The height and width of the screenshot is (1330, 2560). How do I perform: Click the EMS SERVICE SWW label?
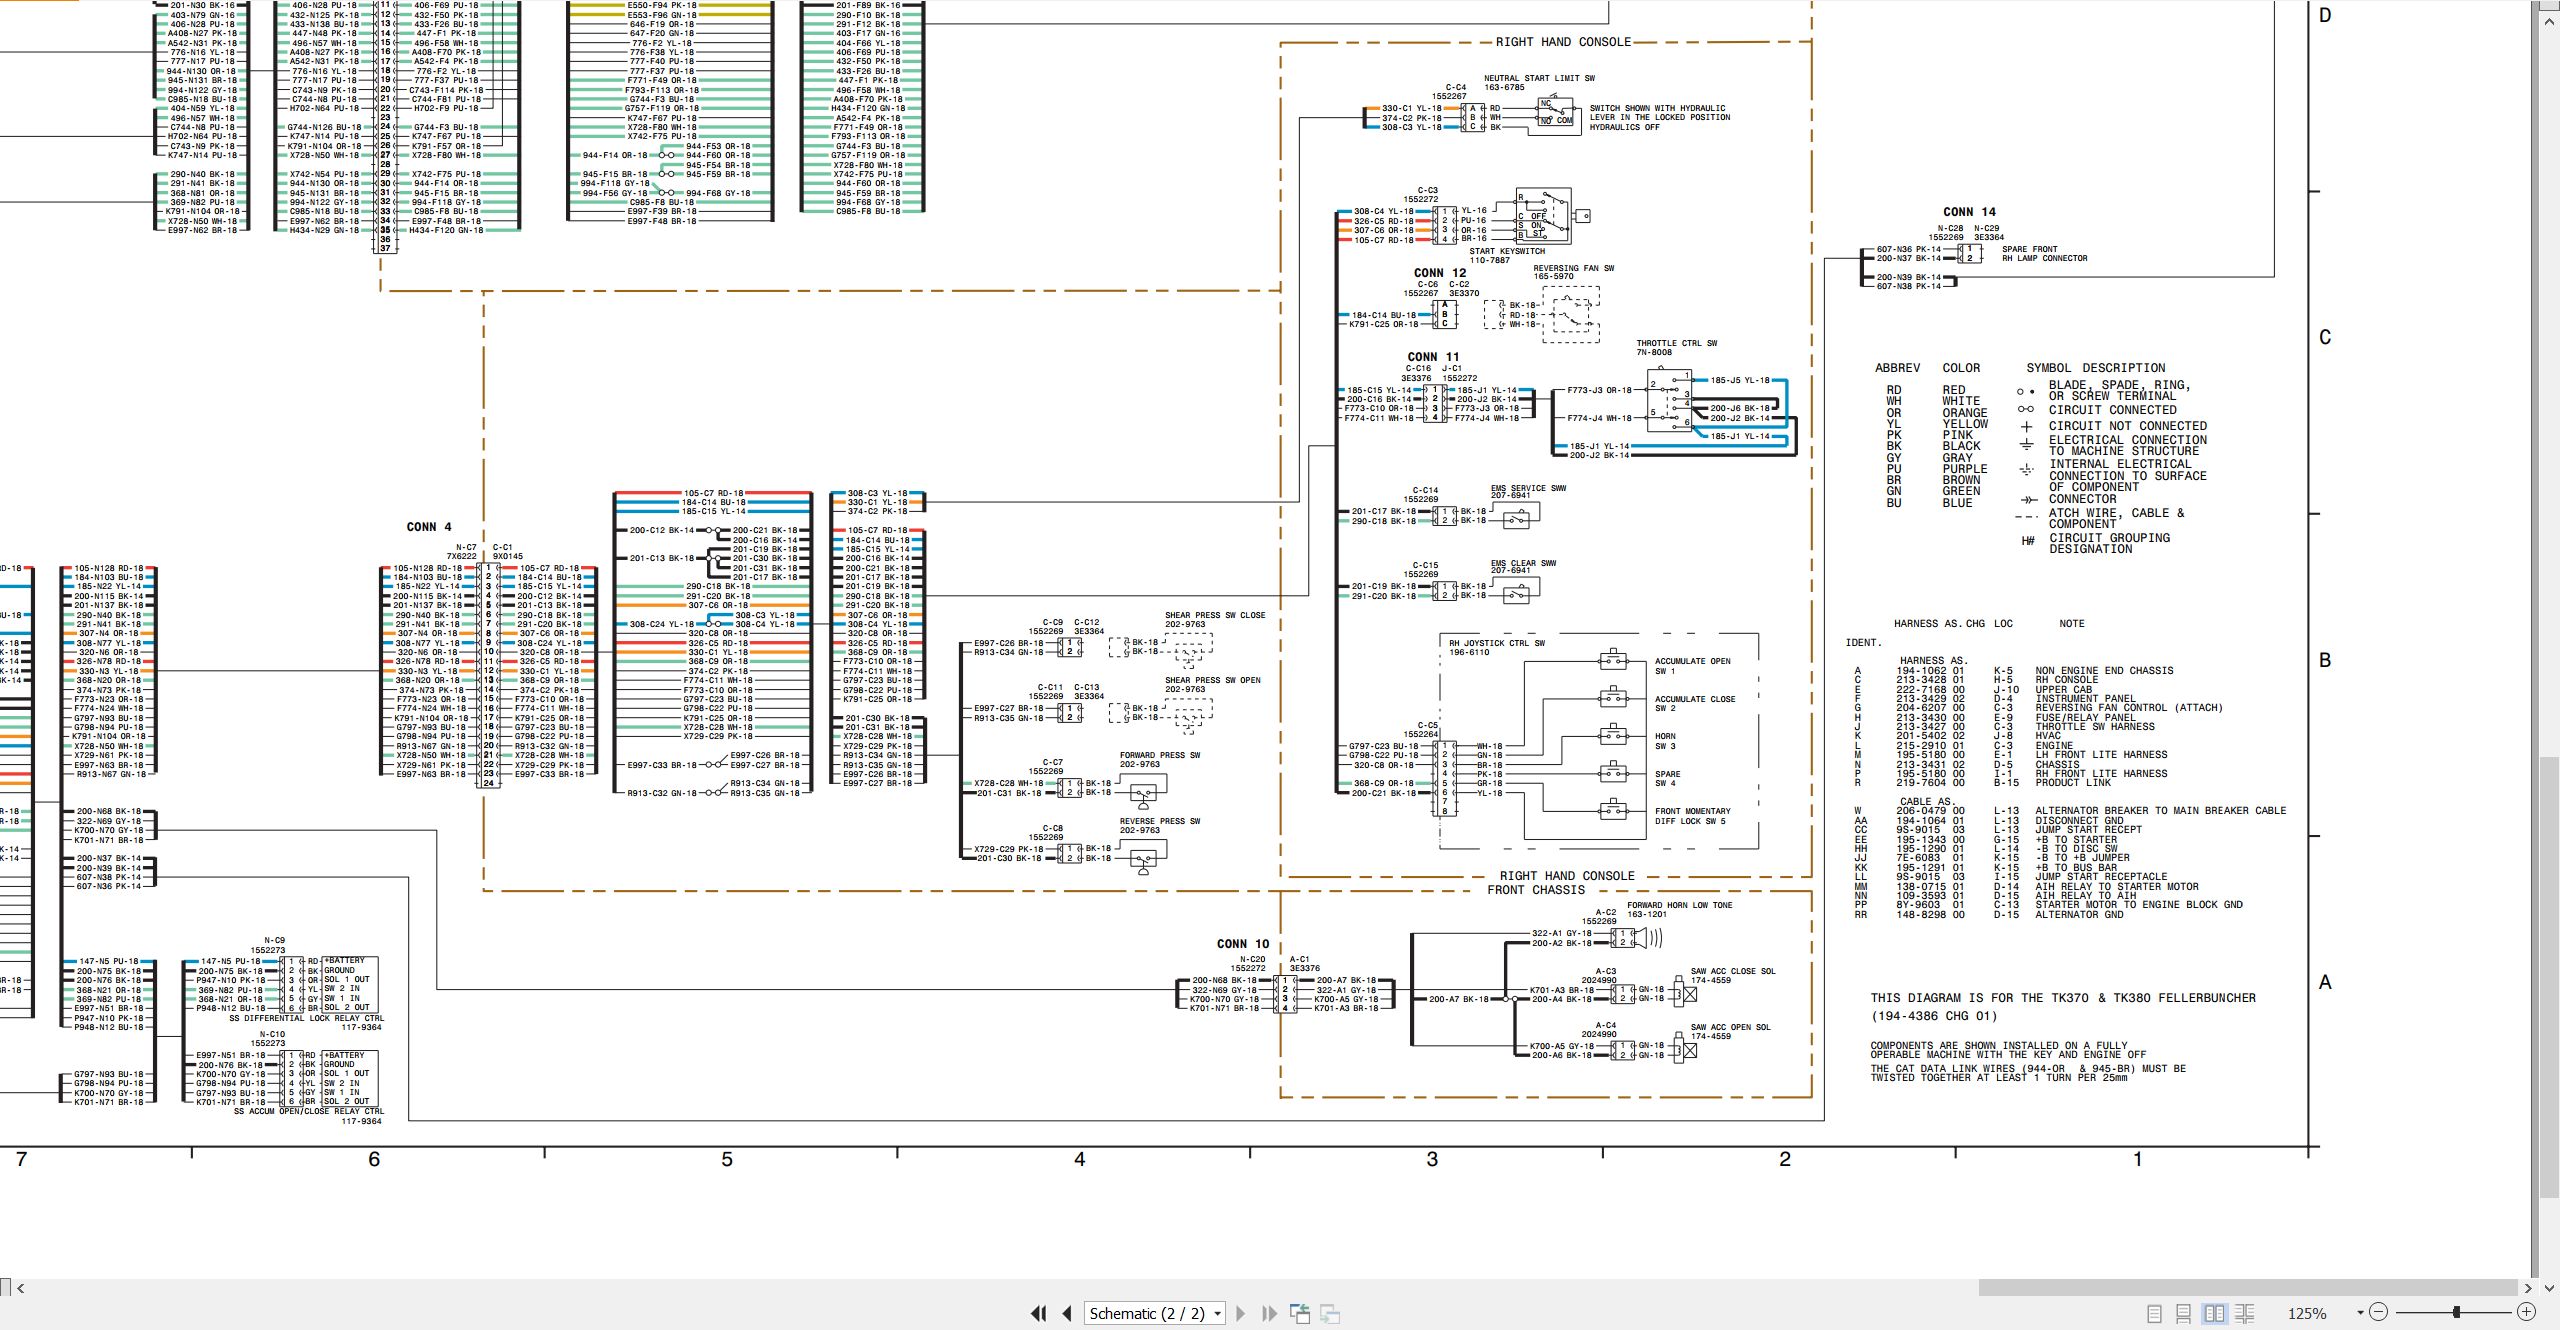[x=1528, y=488]
